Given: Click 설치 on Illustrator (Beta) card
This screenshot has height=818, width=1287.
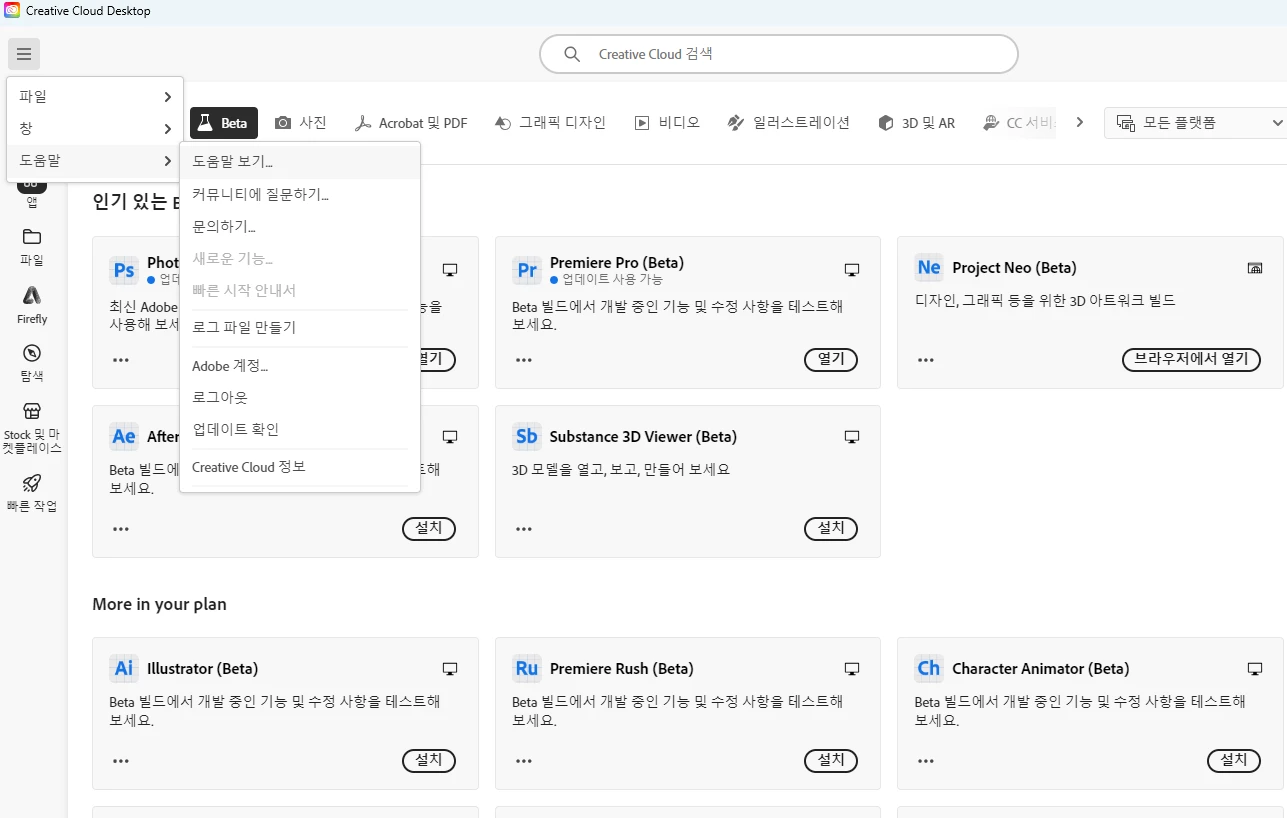Looking at the screenshot, I should [x=429, y=760].
